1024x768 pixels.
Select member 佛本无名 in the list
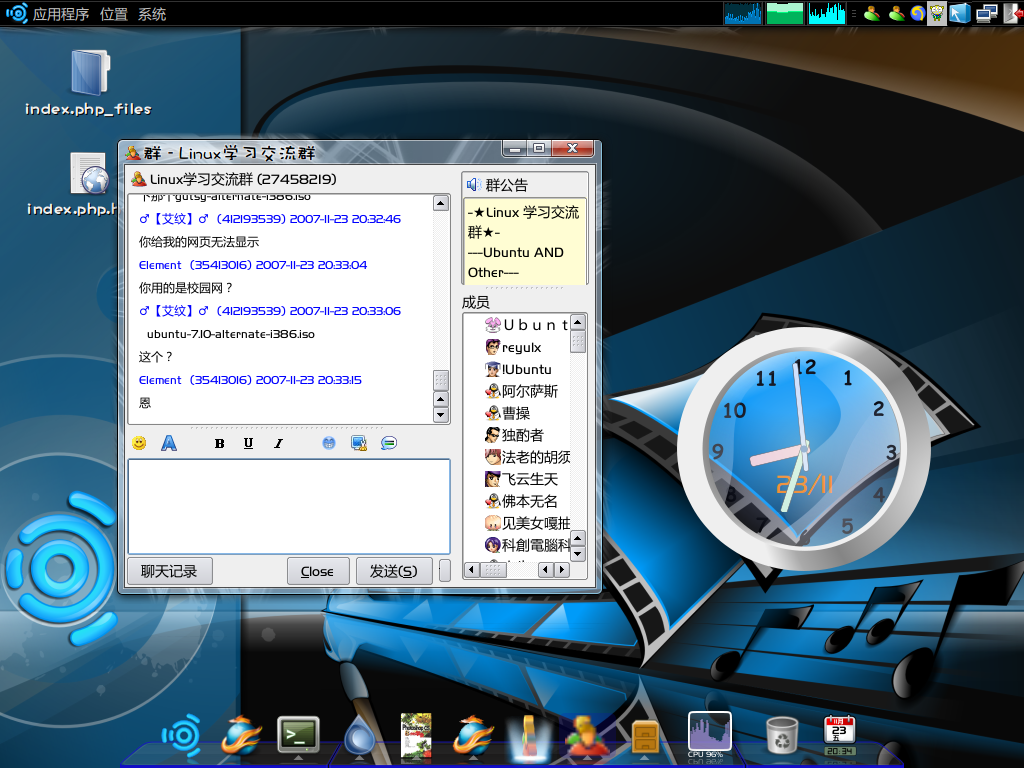click(x=521, y=501)
